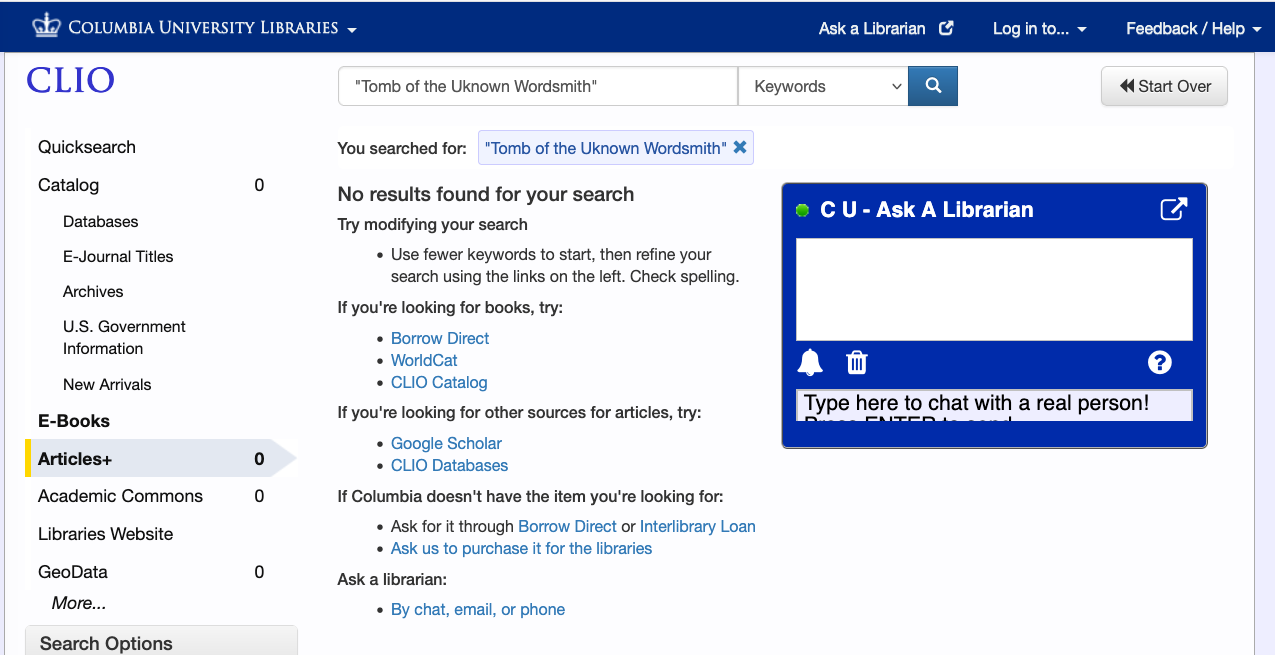The width and height of the screenshot is (1275, 655).
Task: Open chat help via the question mark icon
Action: (x=1159, y=362)
